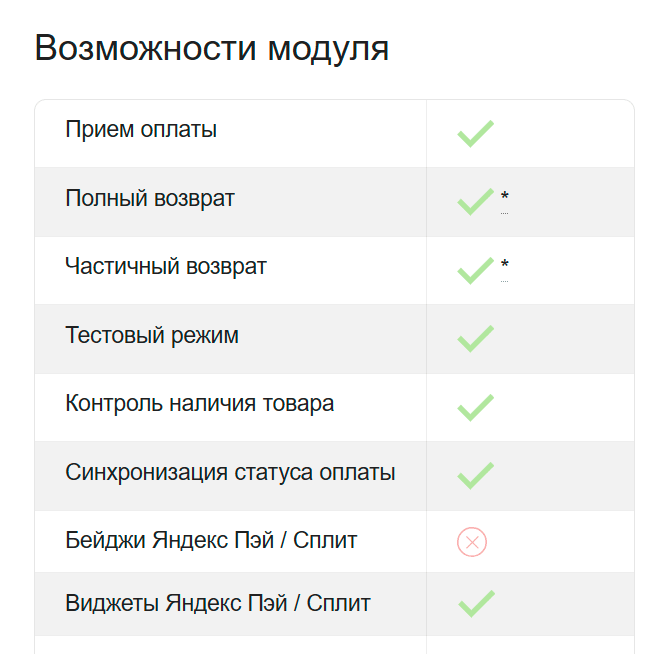Select the Синхронизация статуса оплаты label
This screenshot has height=654, width=668.
(x=230, y=472)
